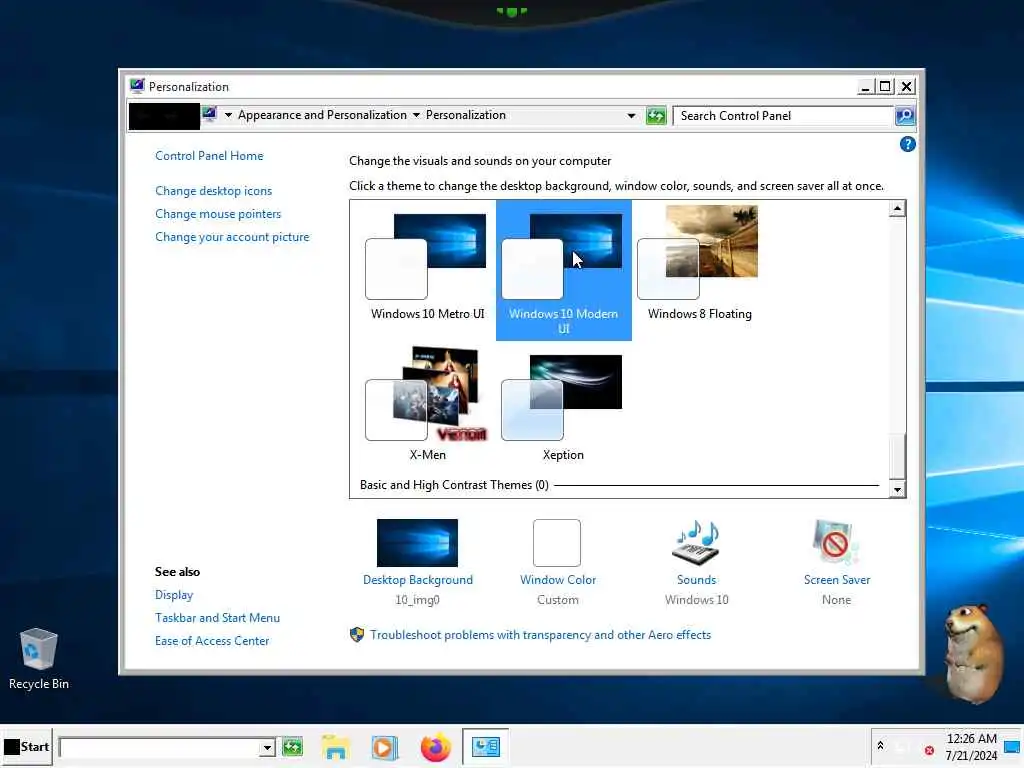Click the Desktop Background link
Viewport: 1024px width, 768px height.
tap(418, 580)
